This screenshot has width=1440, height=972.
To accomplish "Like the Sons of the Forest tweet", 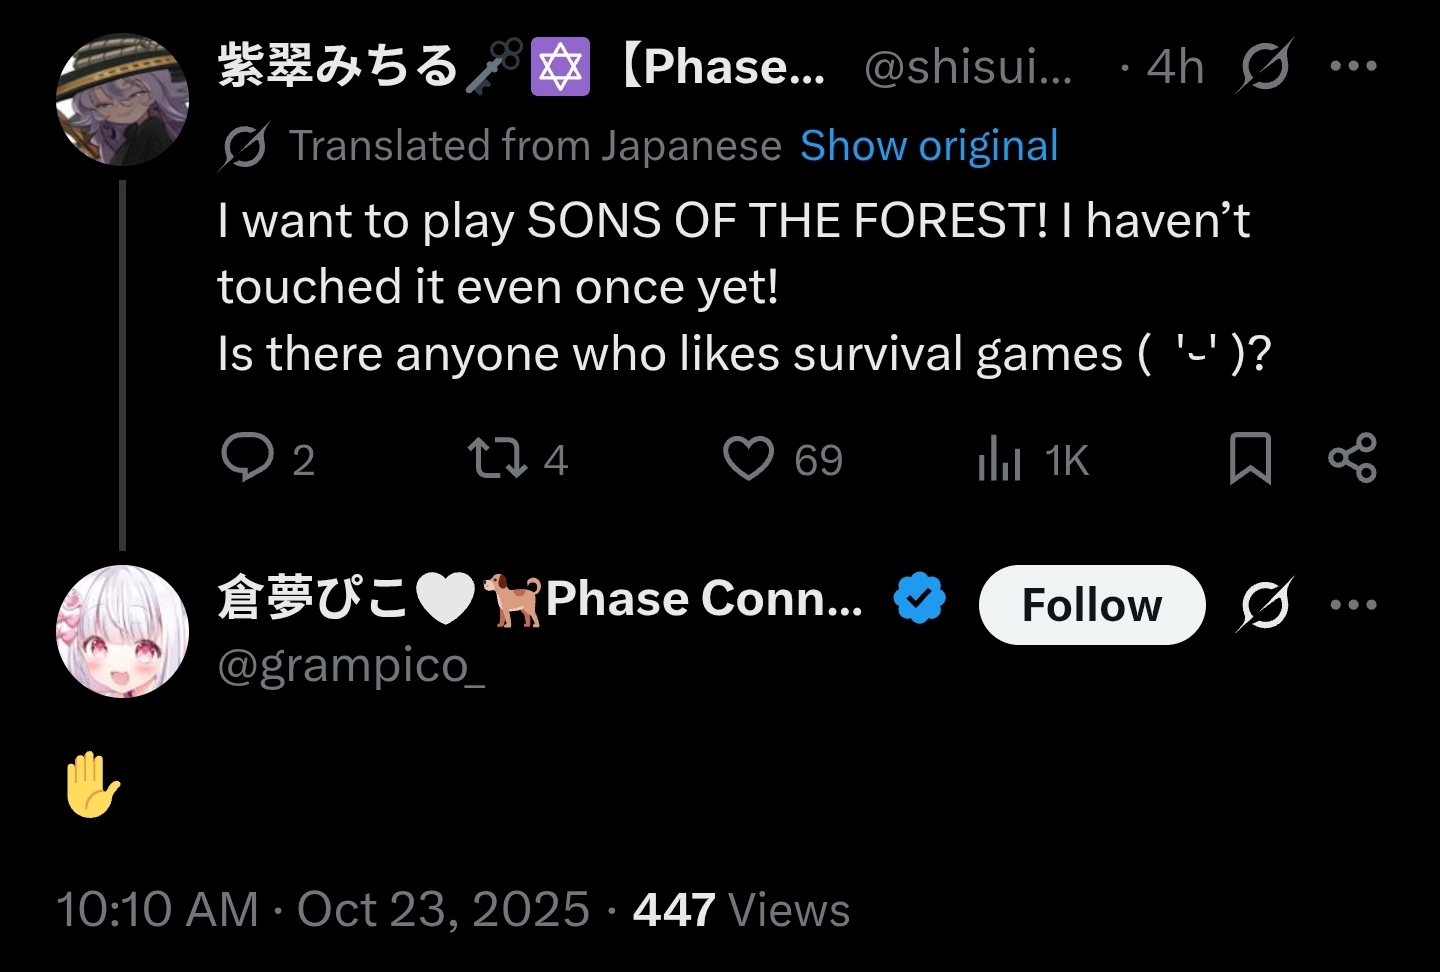I will [x=748, y=459].
